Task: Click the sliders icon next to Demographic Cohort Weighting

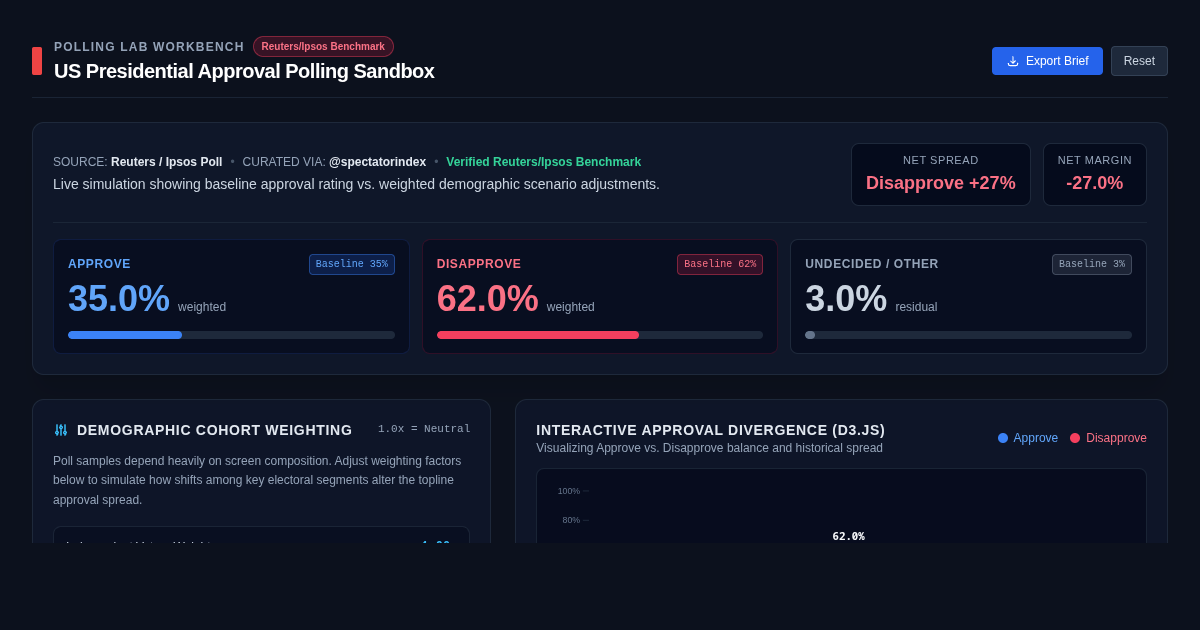Action: [x=61, y=430]
